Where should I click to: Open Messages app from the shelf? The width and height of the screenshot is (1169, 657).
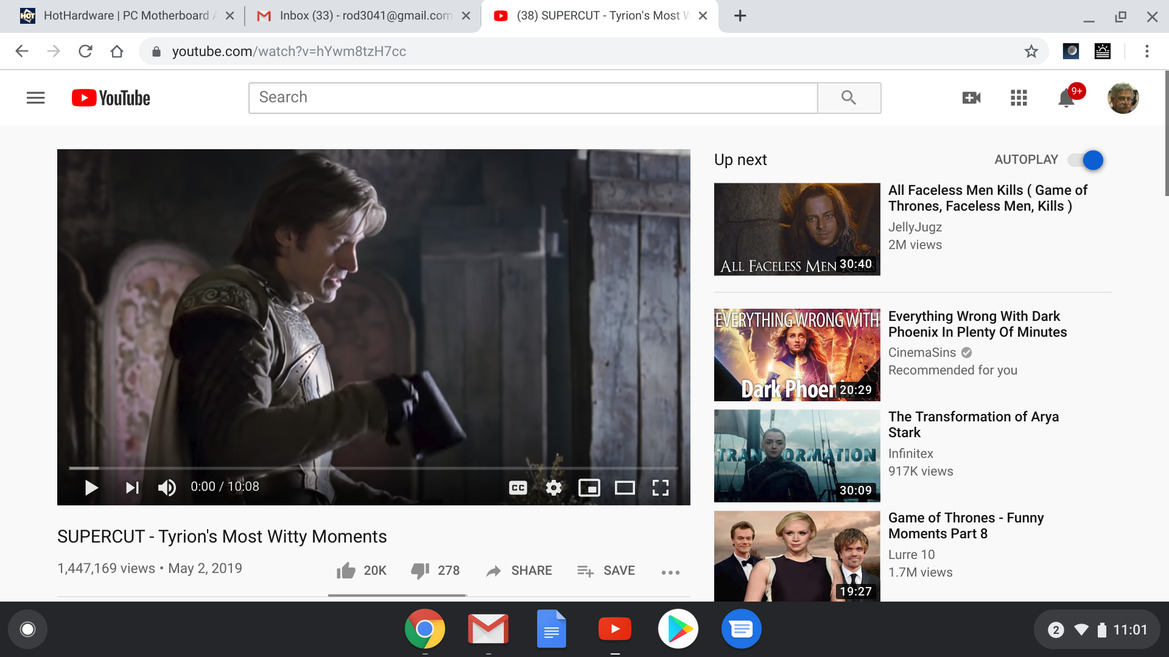(x=741, y=629)
